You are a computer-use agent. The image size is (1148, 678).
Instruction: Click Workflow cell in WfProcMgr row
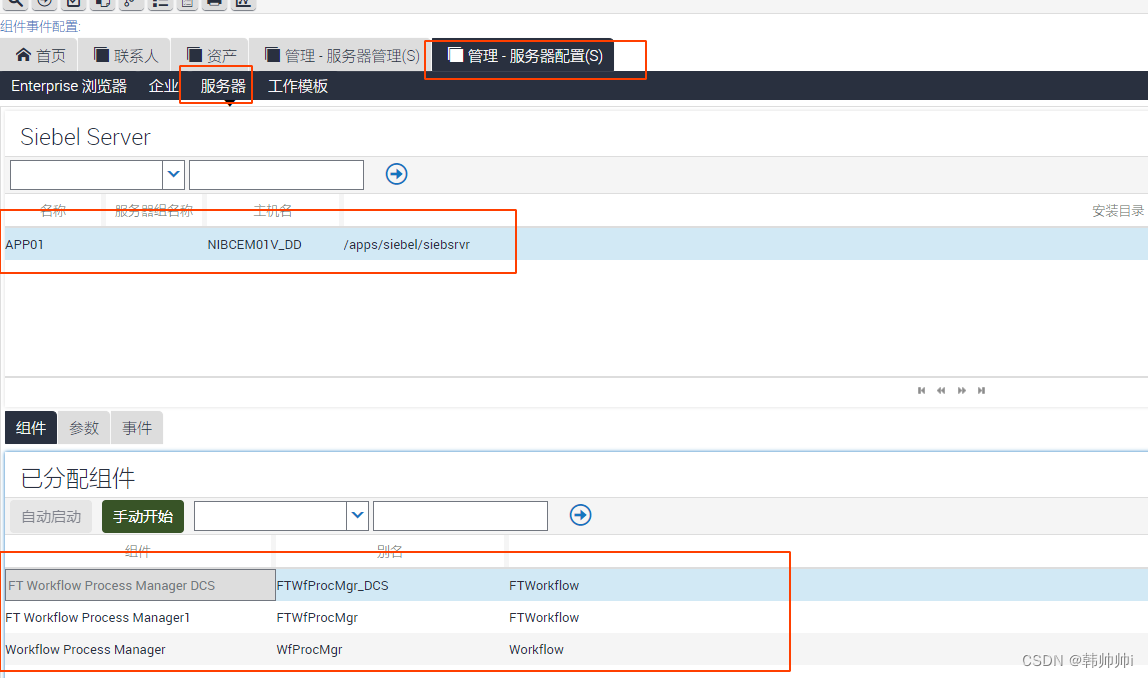[536, 649]
